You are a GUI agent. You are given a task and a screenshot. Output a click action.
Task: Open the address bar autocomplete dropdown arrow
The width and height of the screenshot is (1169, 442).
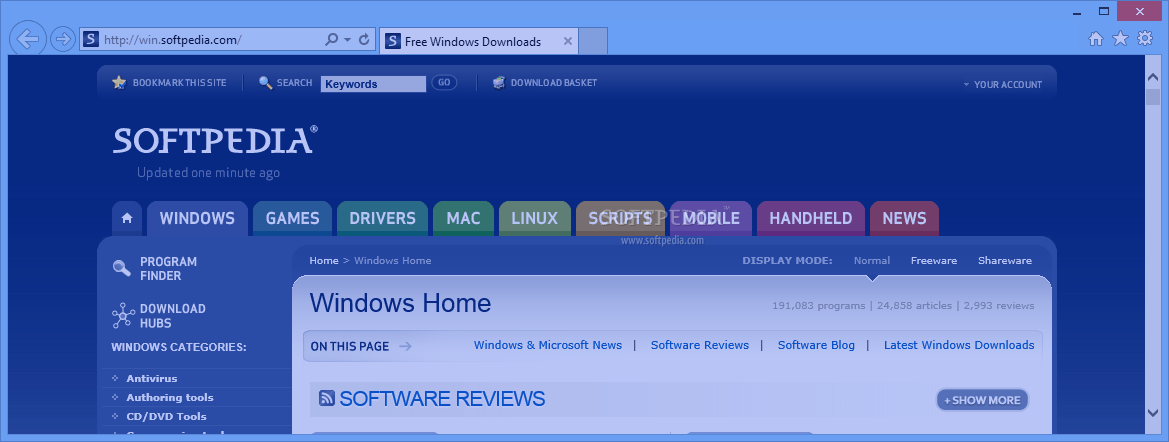[347, 40]
